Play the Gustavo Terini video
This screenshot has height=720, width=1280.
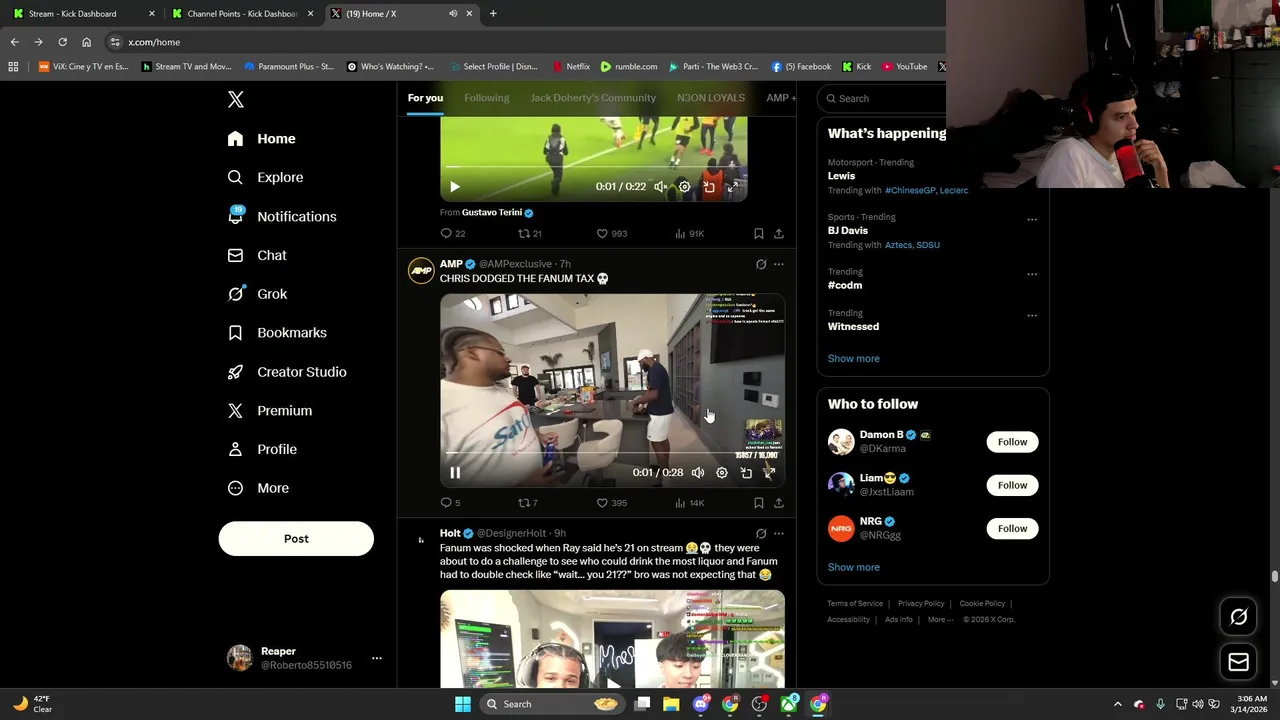(455, 187)
